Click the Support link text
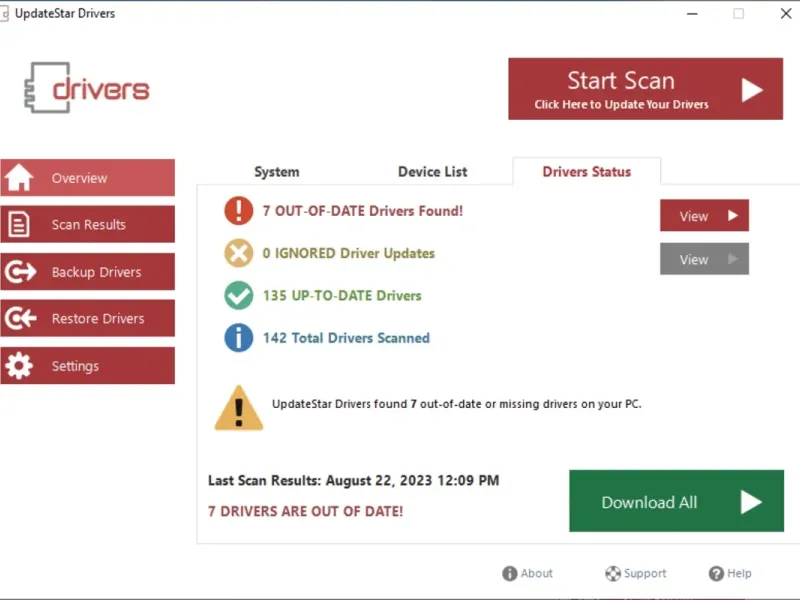 click(645, 573)
